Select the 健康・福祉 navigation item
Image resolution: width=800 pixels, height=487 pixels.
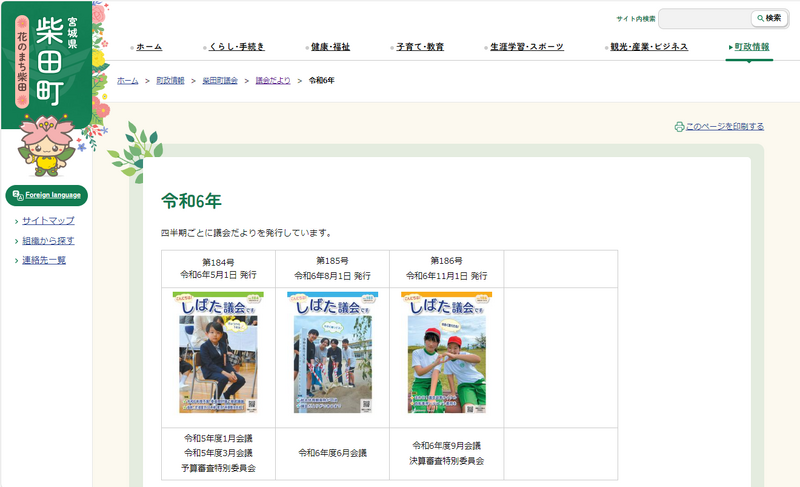[x=330, y=47]
